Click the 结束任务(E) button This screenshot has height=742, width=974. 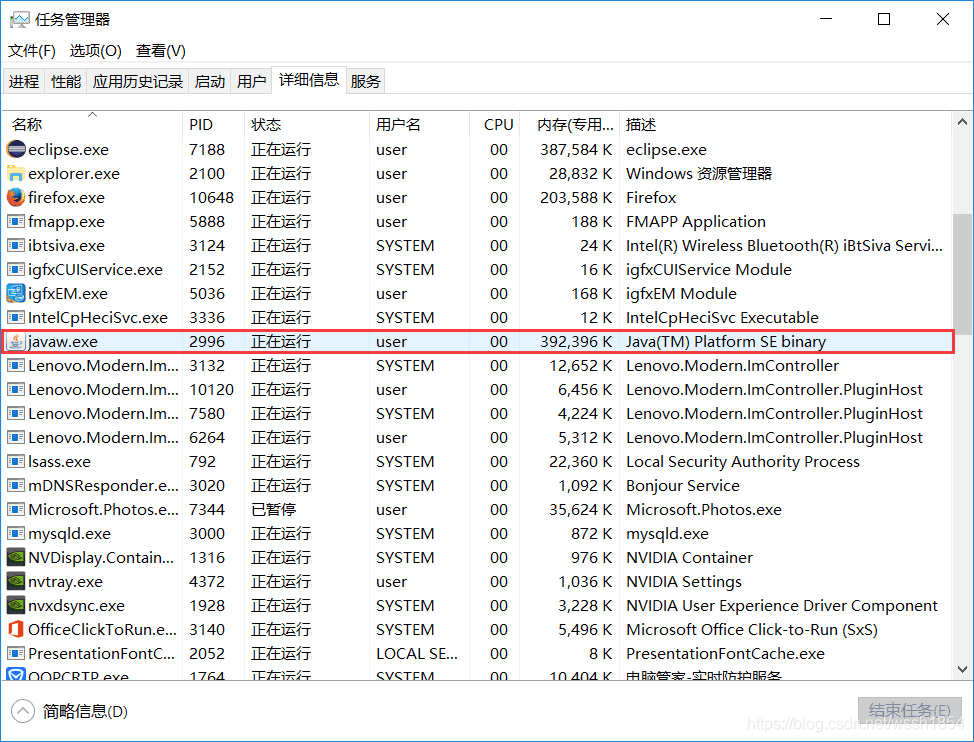click(x=909, y=710)
